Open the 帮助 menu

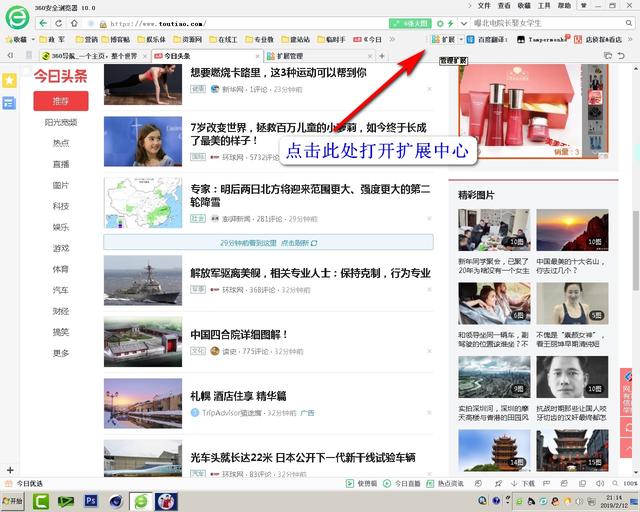pyautogui.click(x=564, y=5)
